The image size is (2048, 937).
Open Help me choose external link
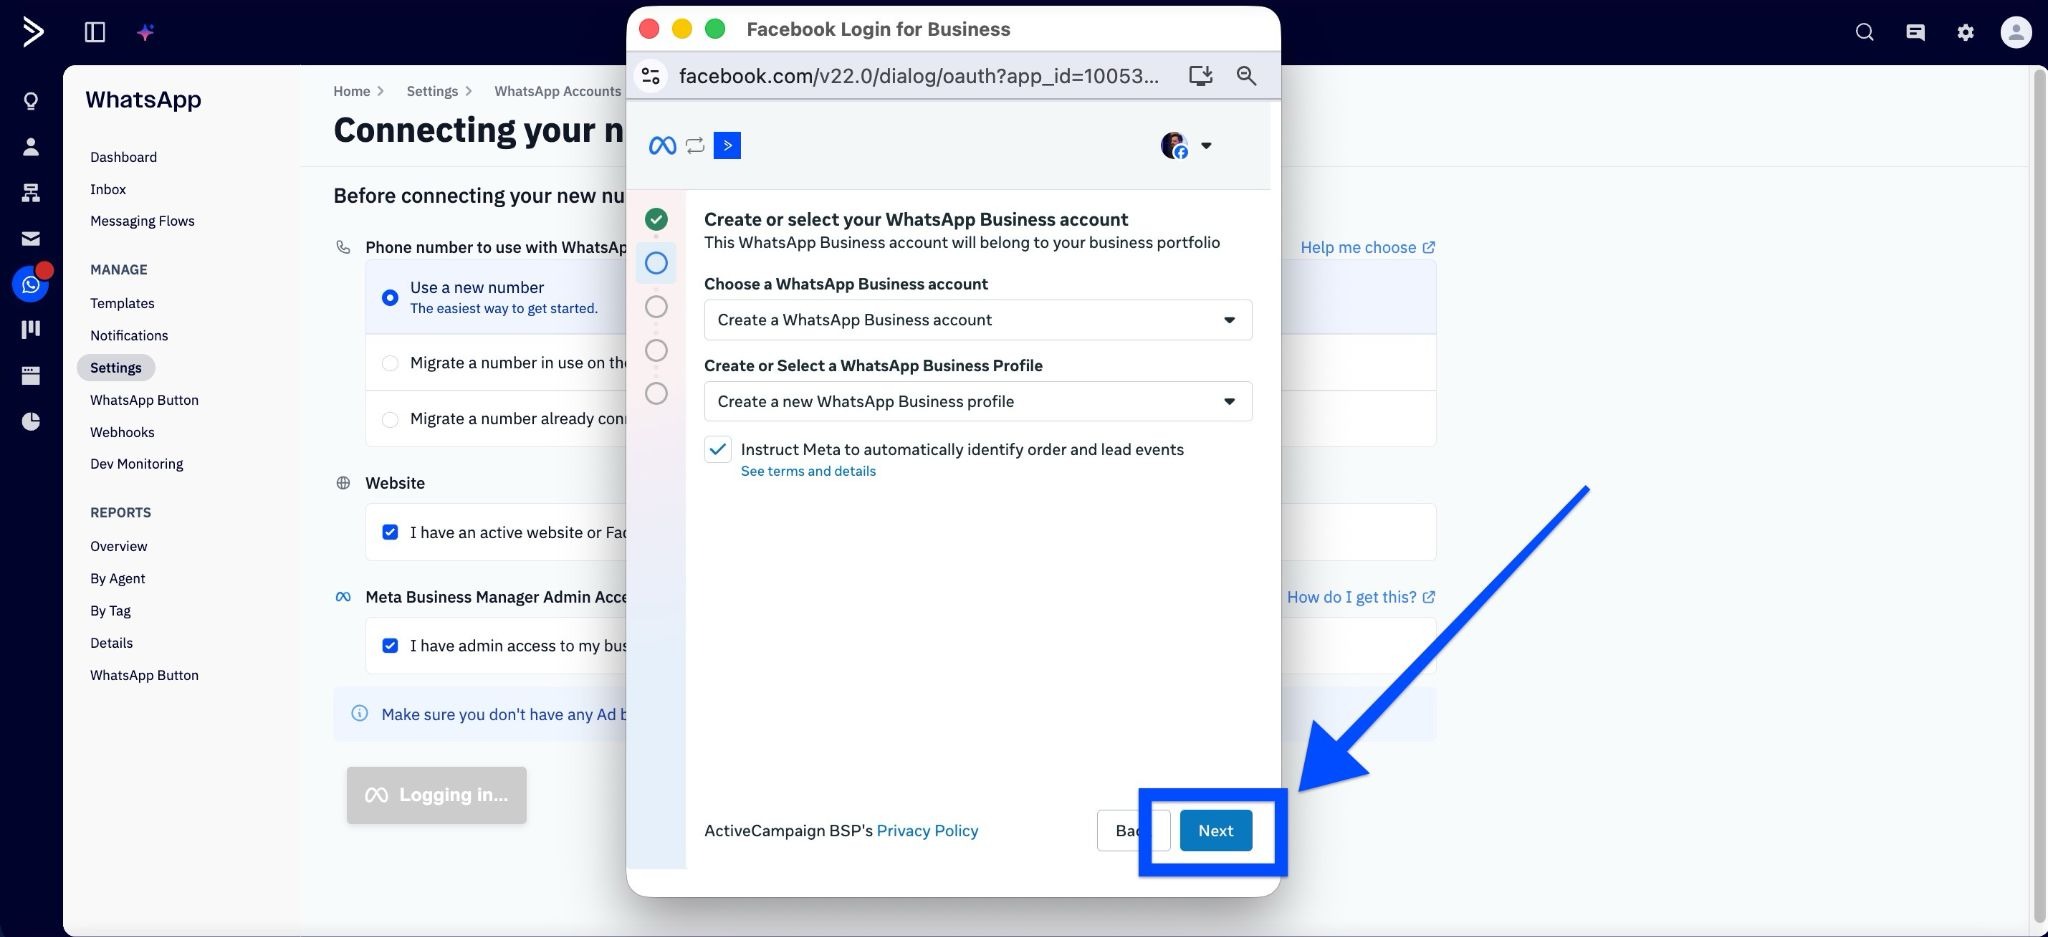(1367, 247)
